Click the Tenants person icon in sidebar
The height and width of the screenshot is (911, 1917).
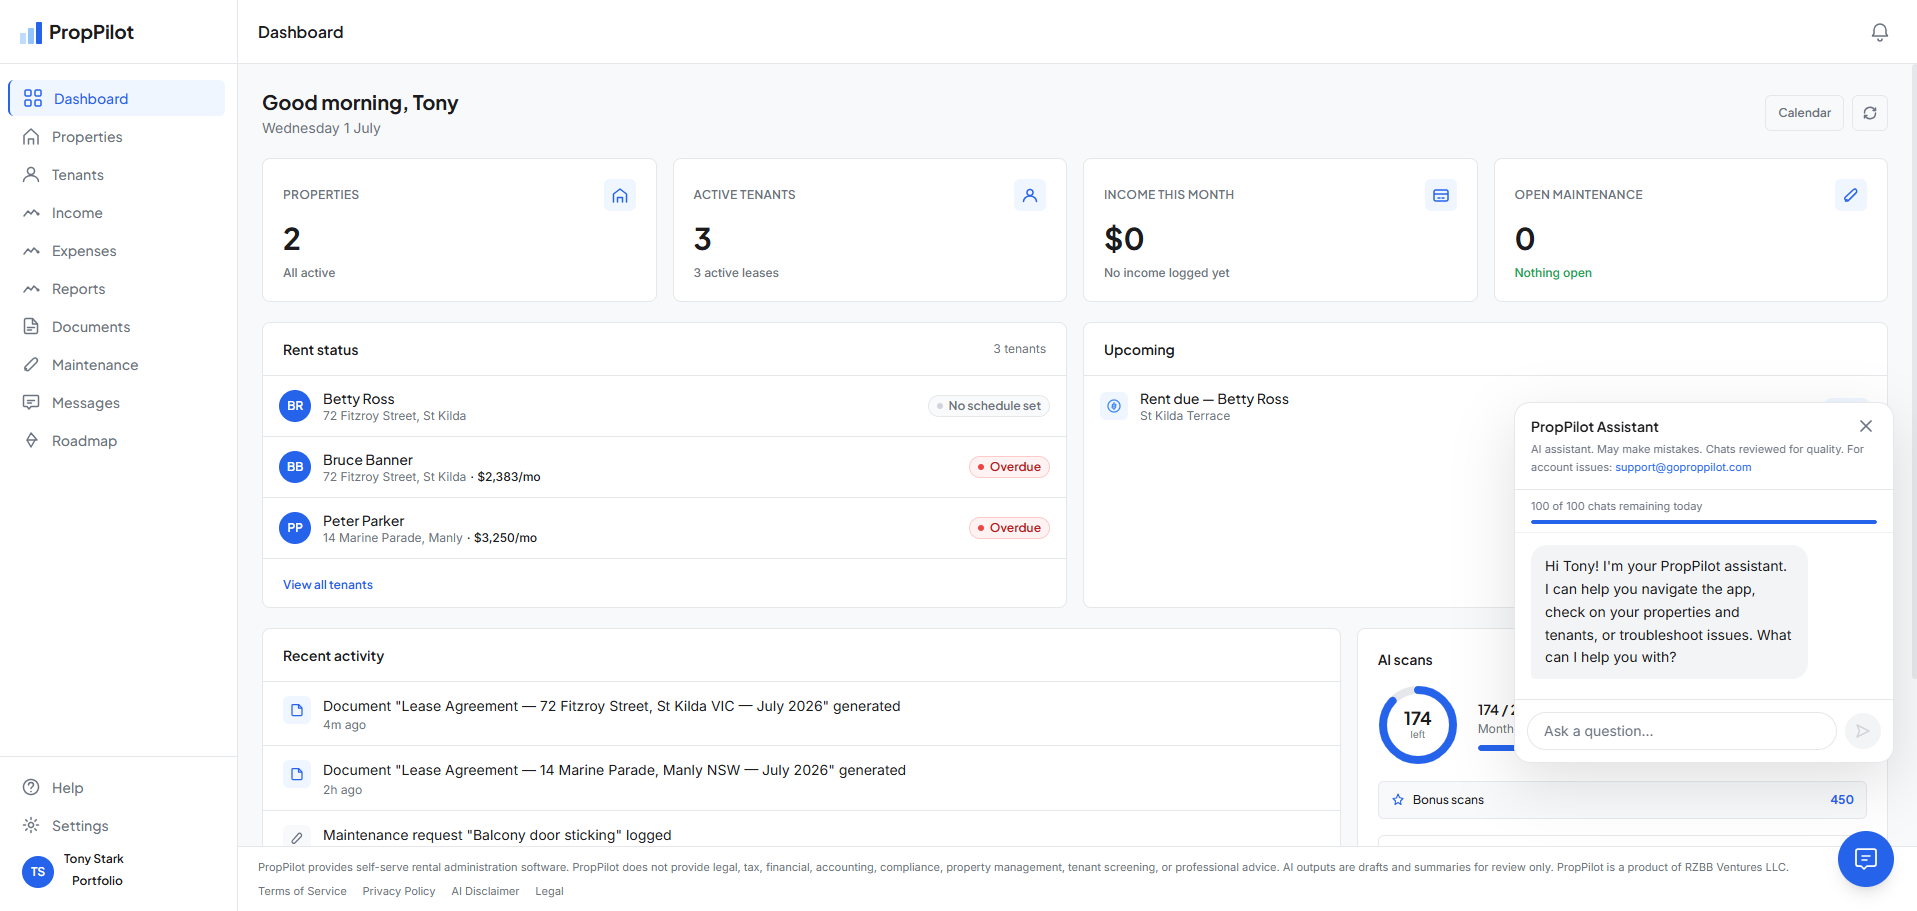pyautogui.click(x=32, y=175)
